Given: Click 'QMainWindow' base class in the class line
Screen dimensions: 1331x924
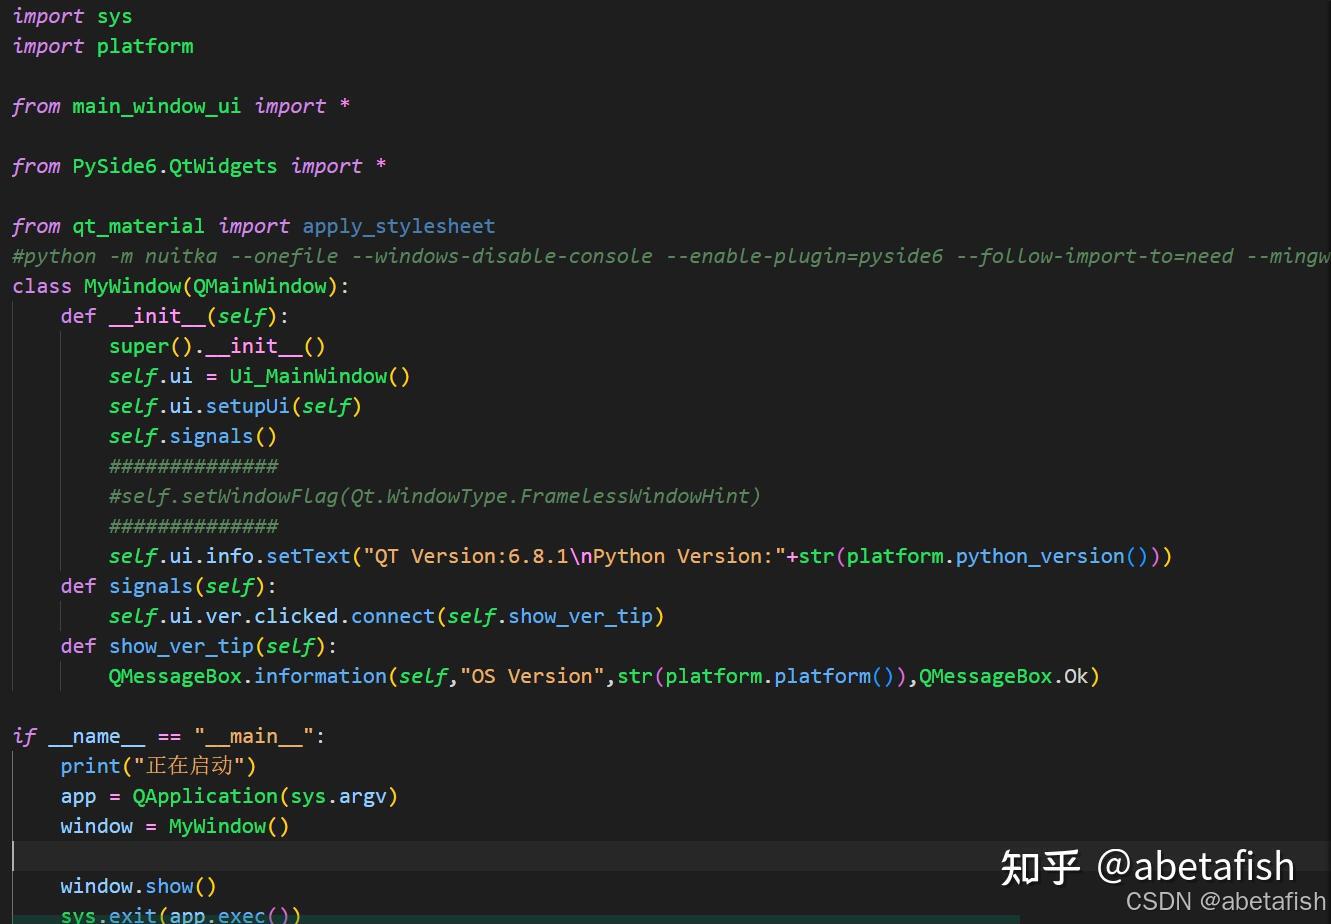Looking at the screenshot, I should 260,286.
